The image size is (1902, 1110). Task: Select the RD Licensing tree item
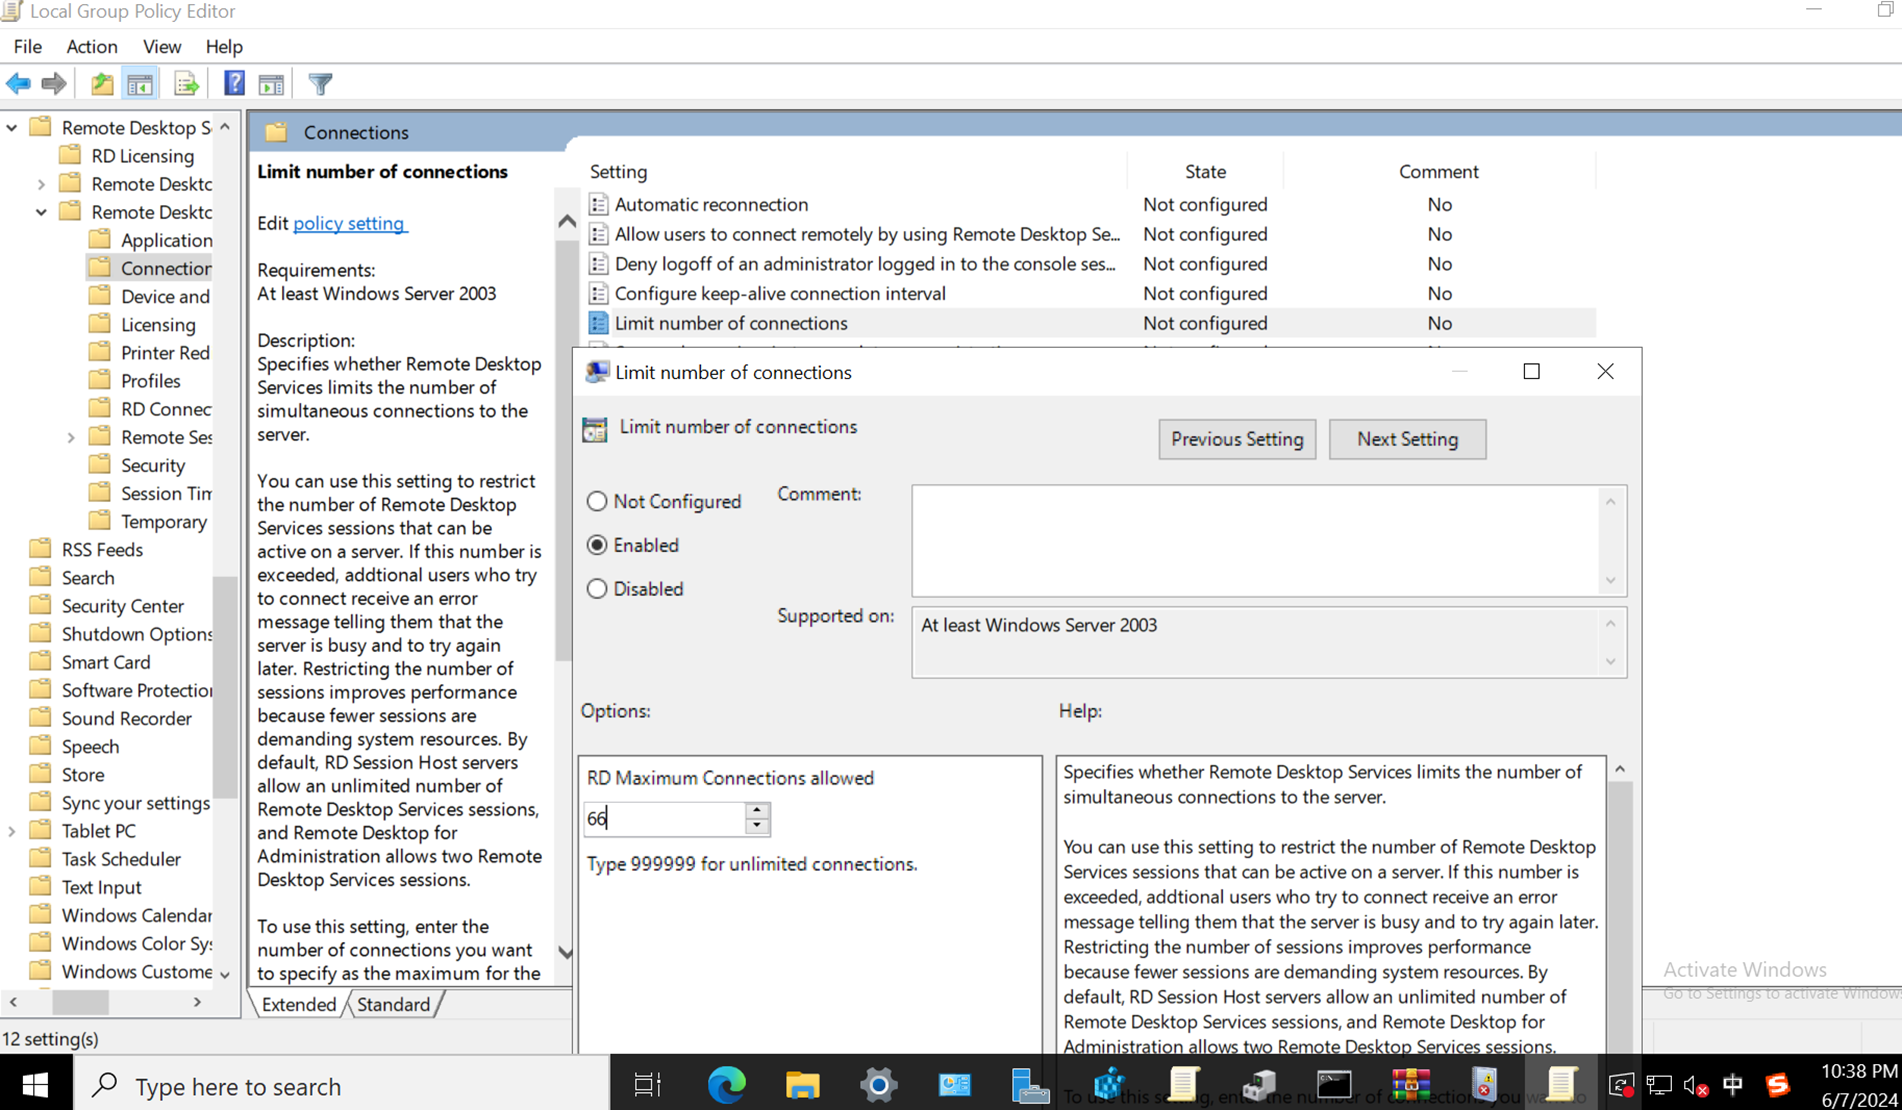tap(142, 156)
